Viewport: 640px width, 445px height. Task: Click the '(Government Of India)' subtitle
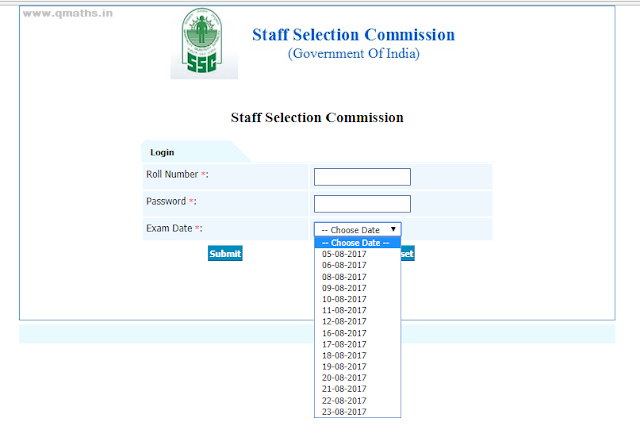click(x=353, y=53)
